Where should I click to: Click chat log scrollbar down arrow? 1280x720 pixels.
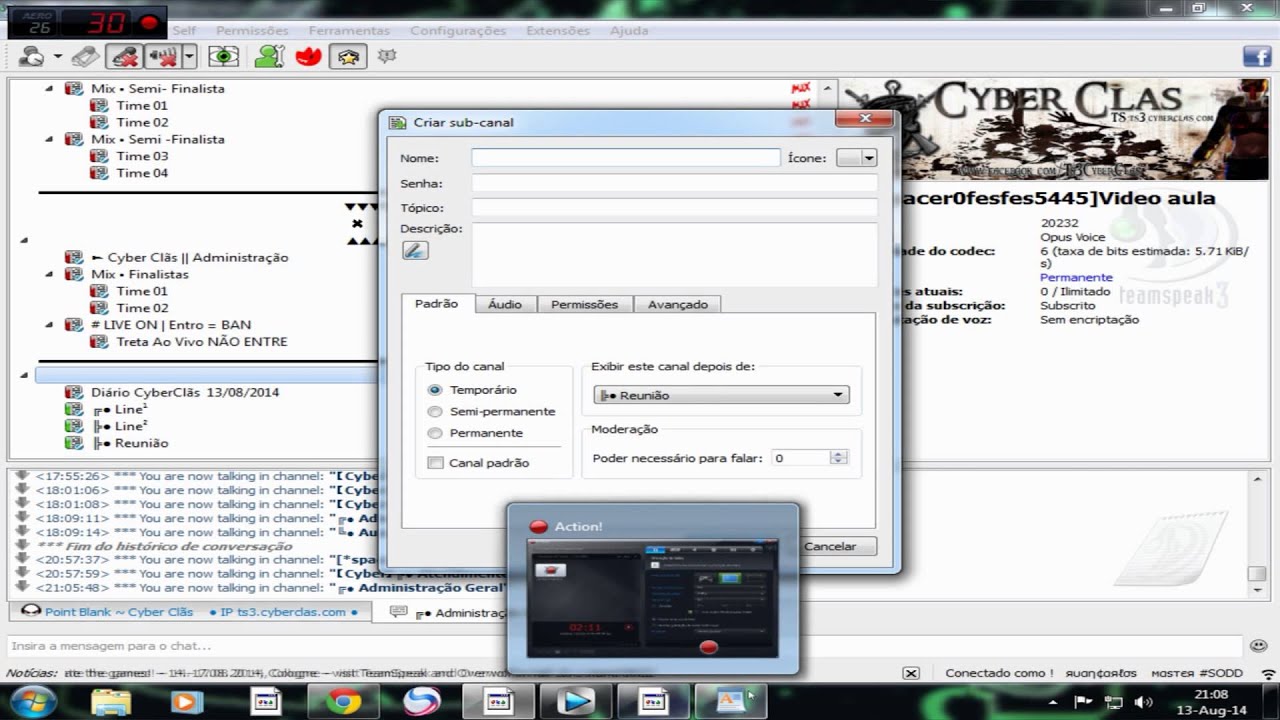click(1256, 593)
